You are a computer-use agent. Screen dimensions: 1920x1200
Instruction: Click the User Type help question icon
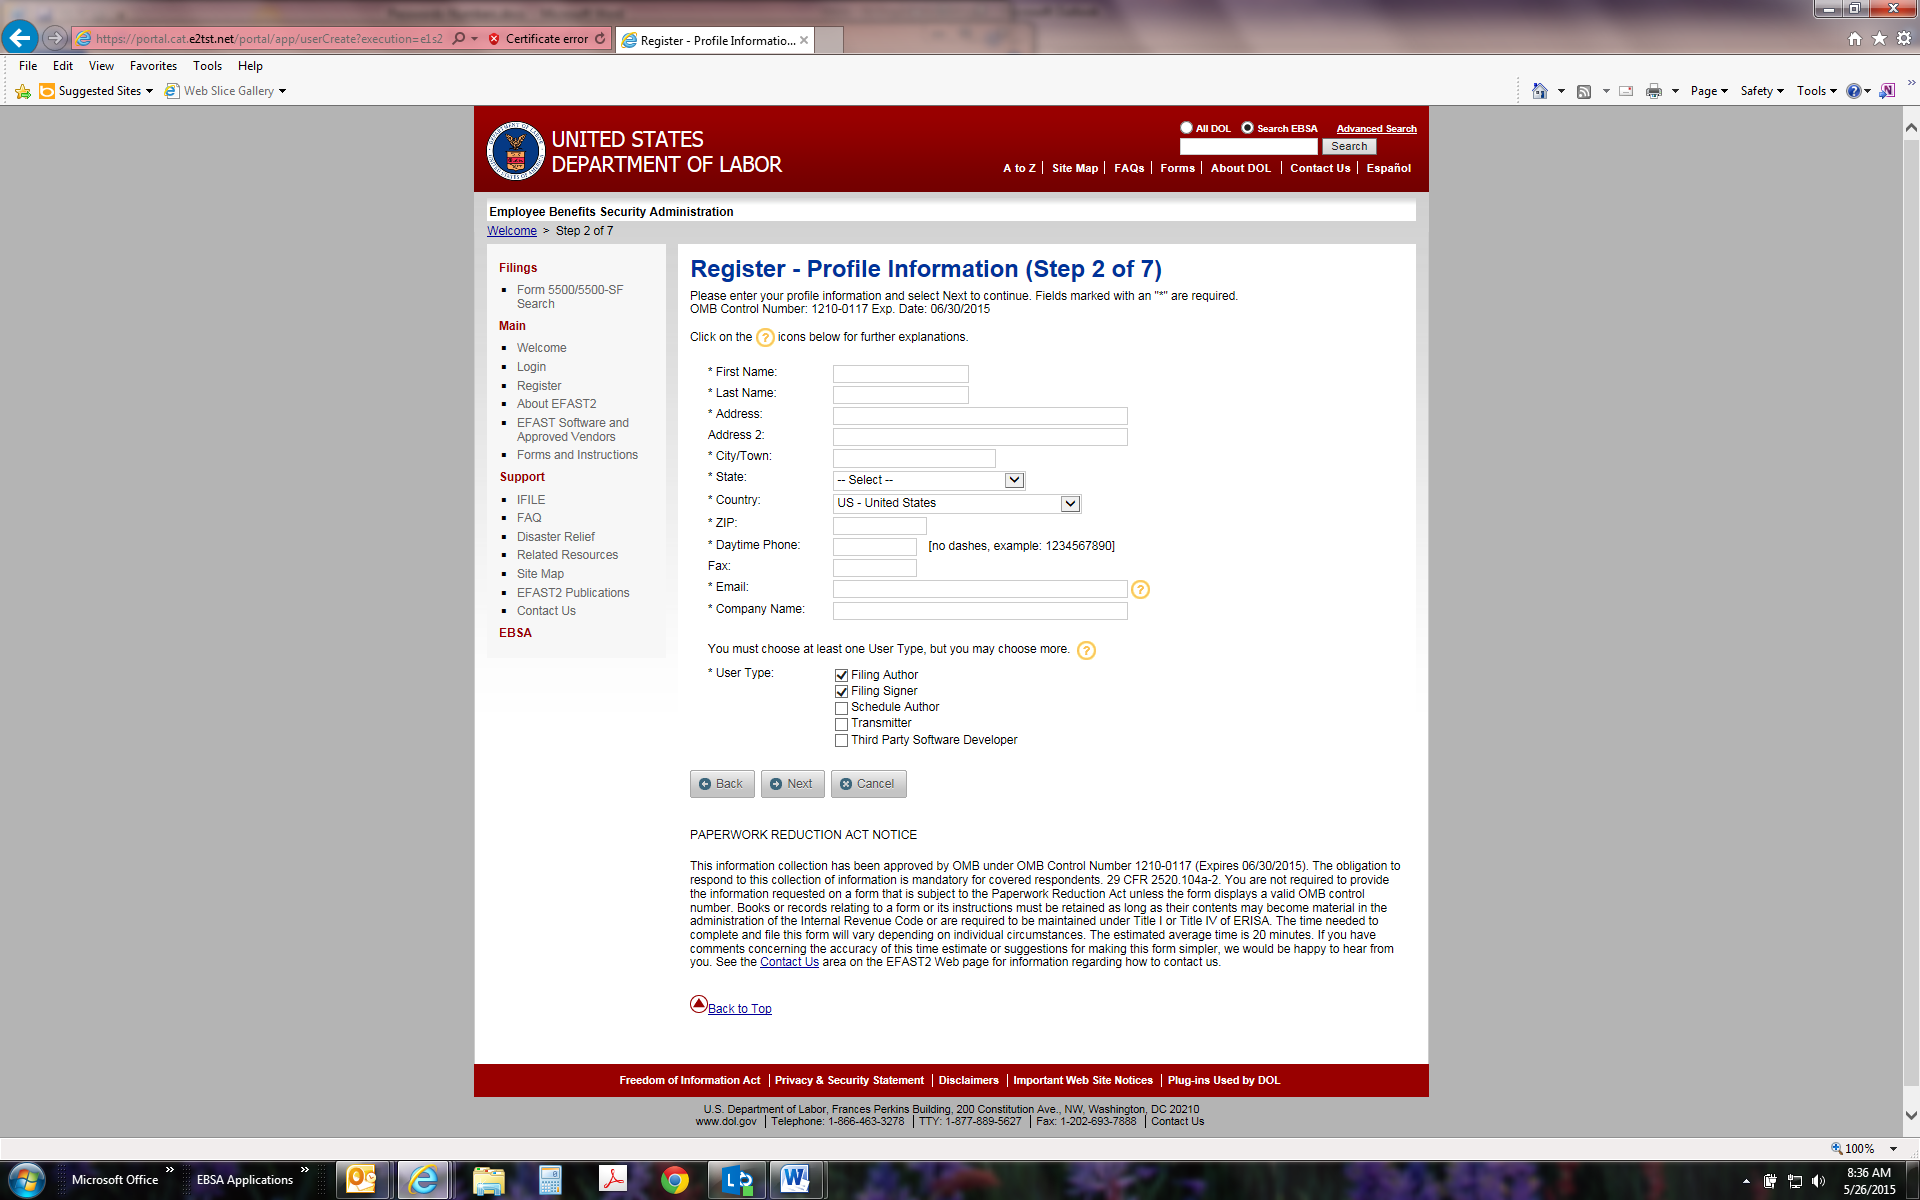[x=1086, y=651]
